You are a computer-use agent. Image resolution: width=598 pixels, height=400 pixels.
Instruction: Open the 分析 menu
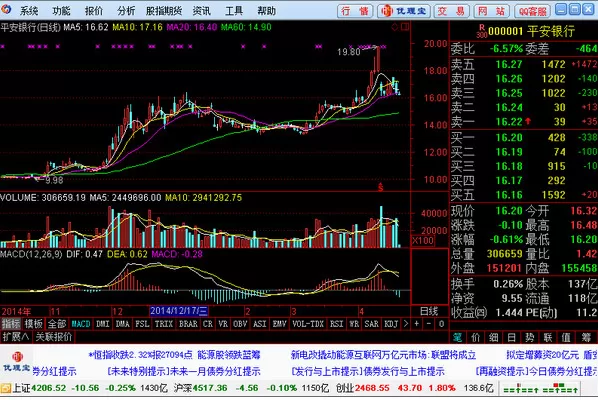[126, 11]
